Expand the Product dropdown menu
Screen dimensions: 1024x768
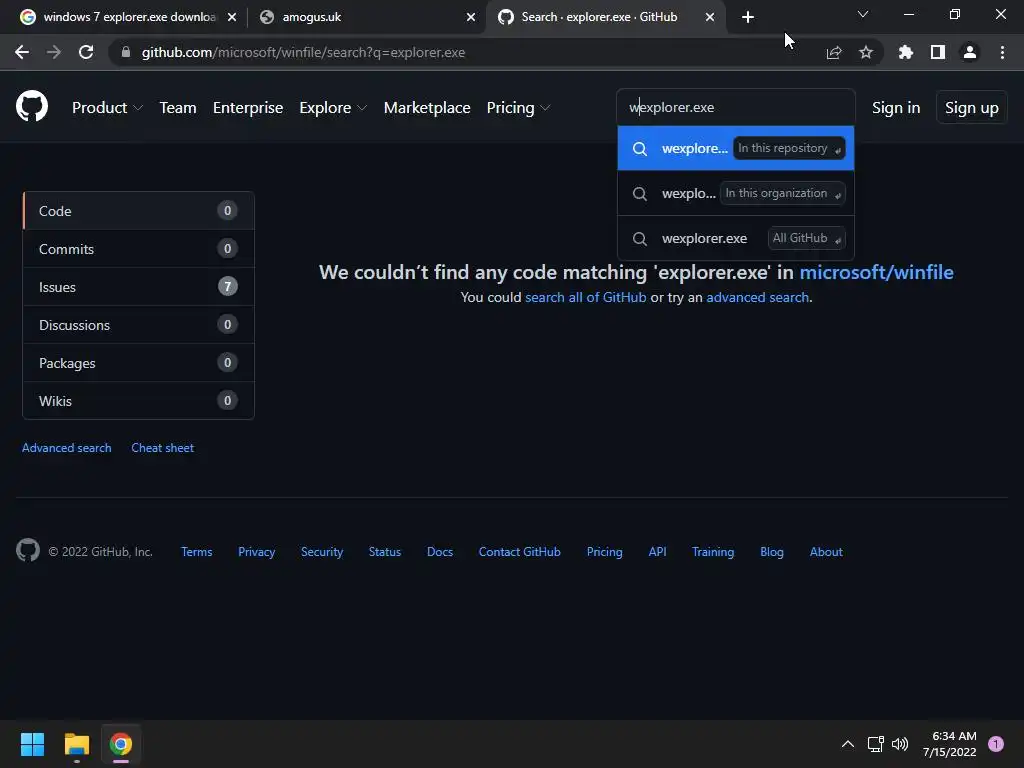[107, 108]
